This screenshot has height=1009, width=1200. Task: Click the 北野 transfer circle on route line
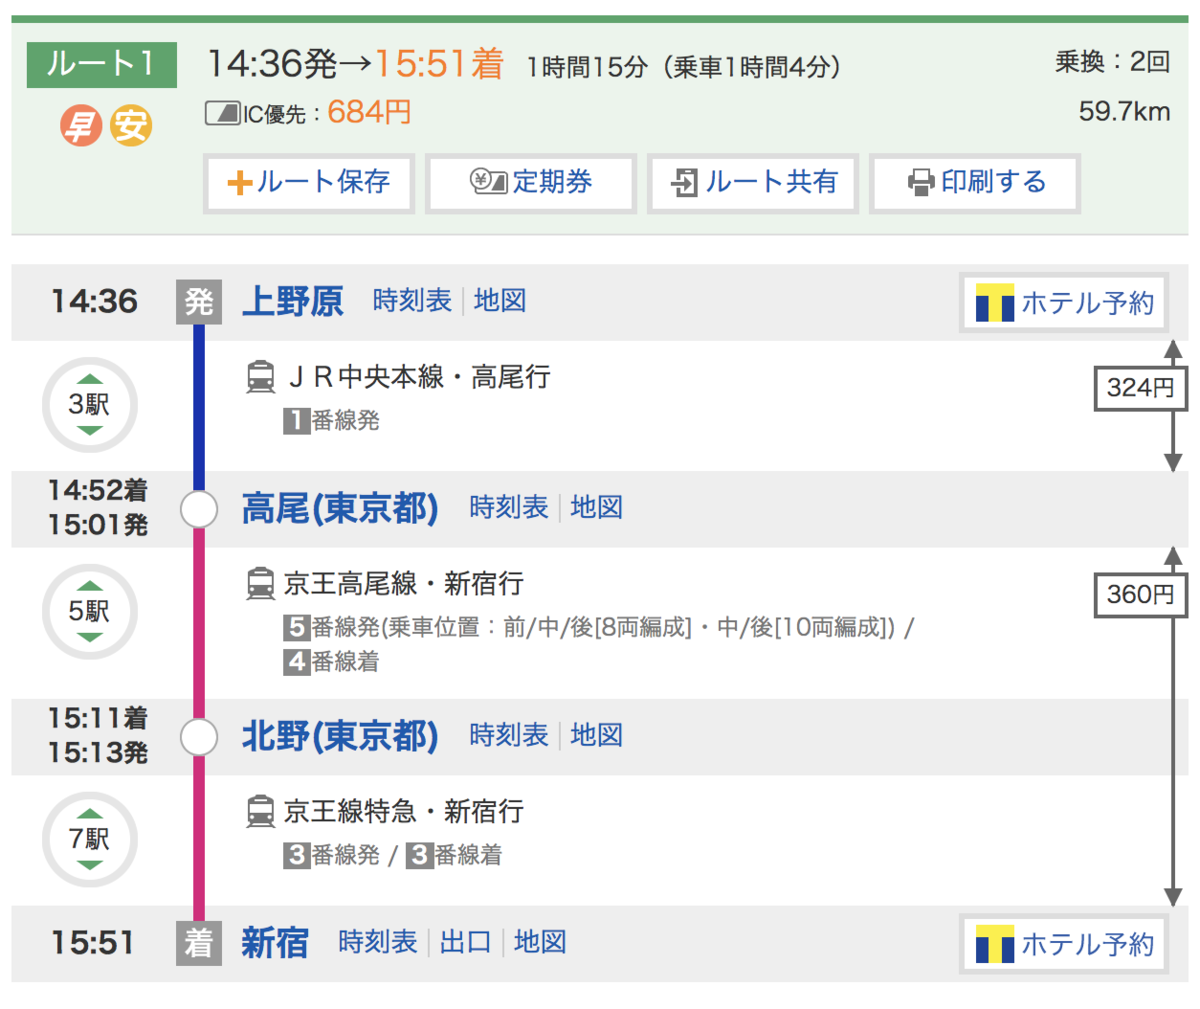(x=199, y=737)
